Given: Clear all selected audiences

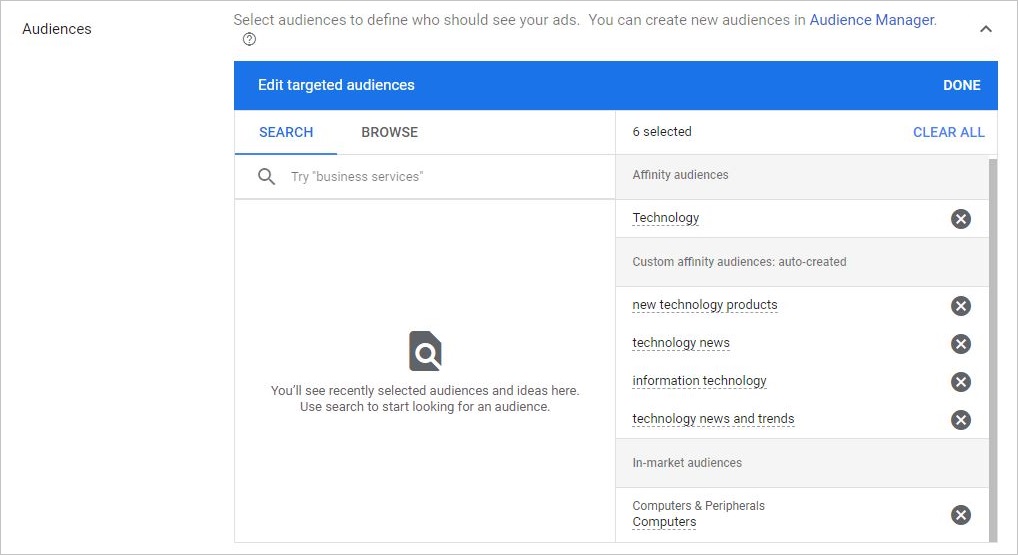Looking at the screenshot, I should coord(948,132).
